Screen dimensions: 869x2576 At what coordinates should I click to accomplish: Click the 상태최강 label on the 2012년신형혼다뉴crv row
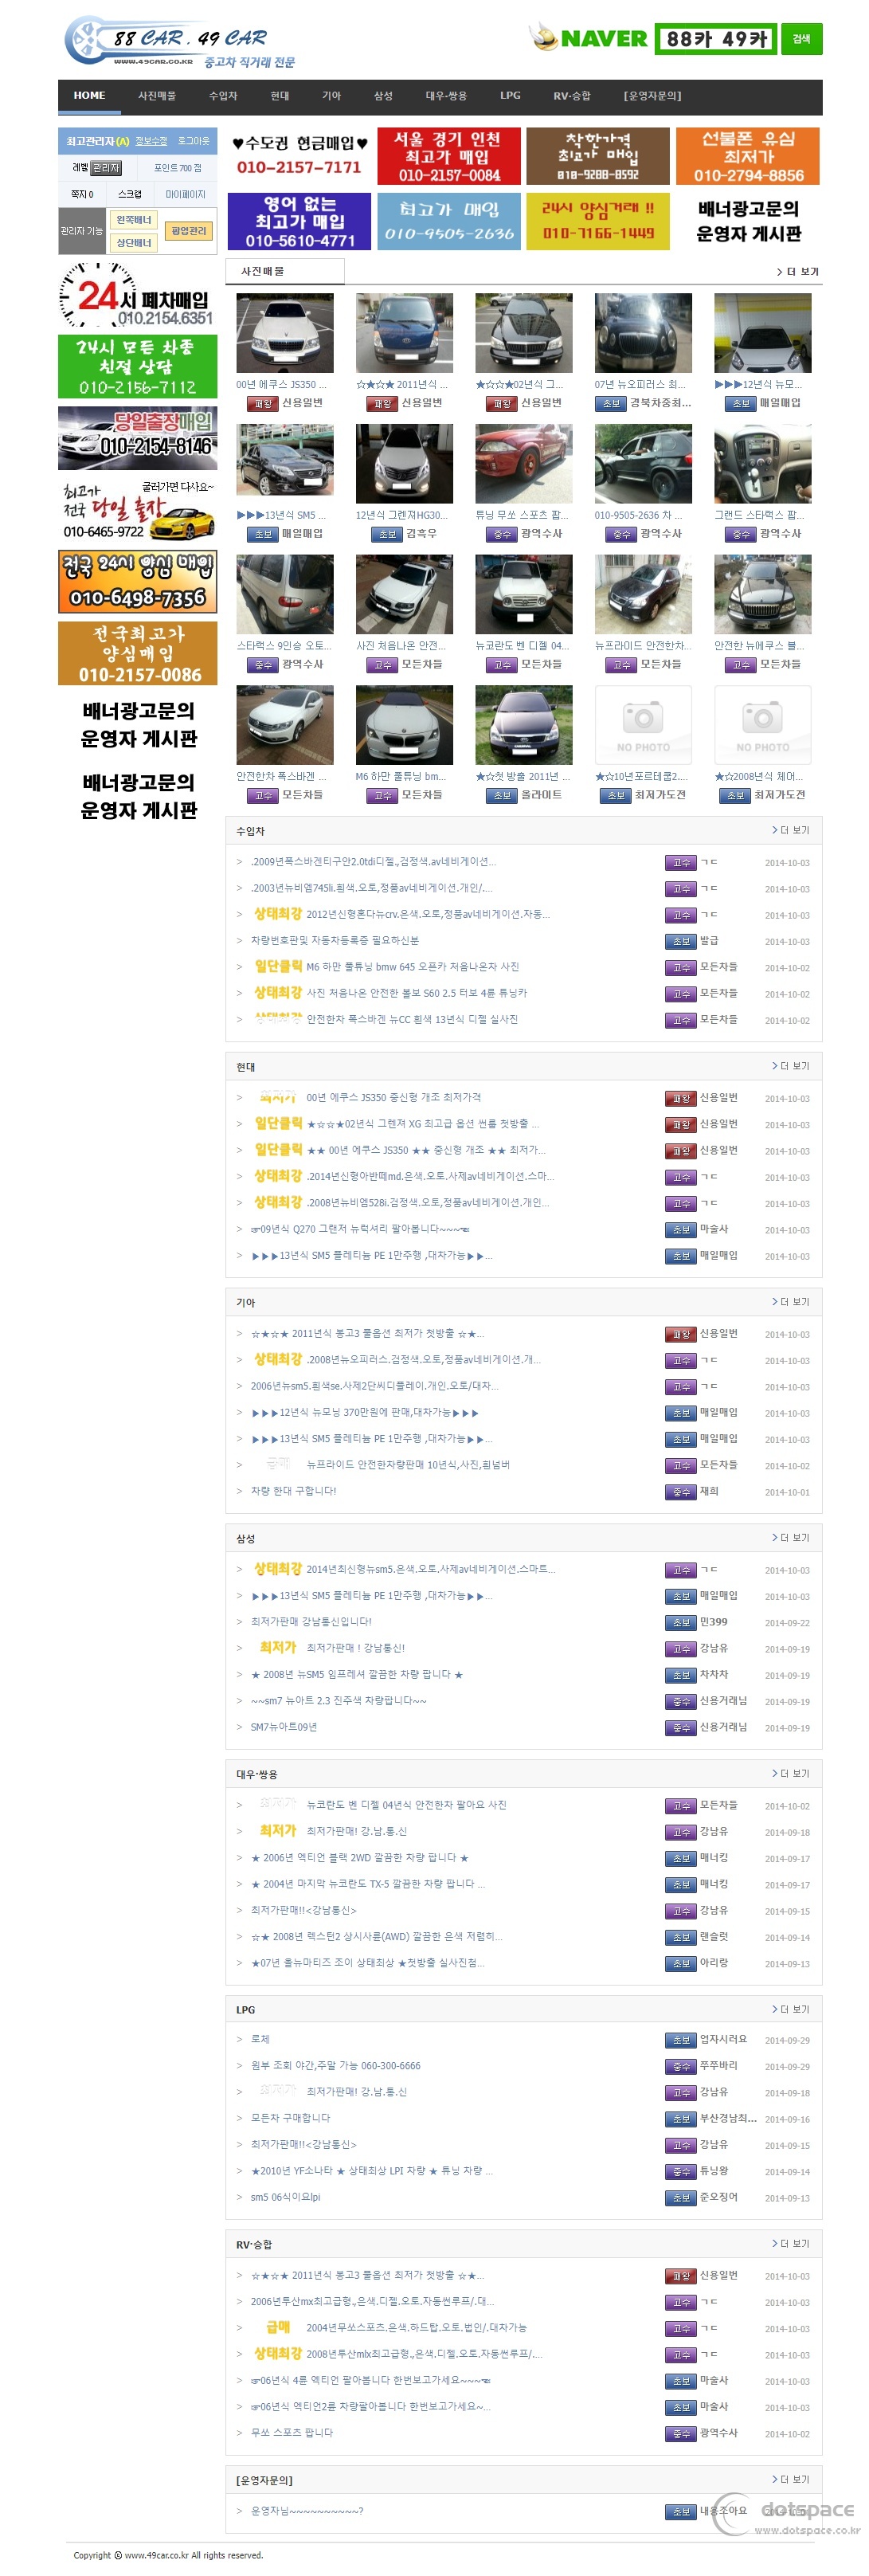click(277, 913)
